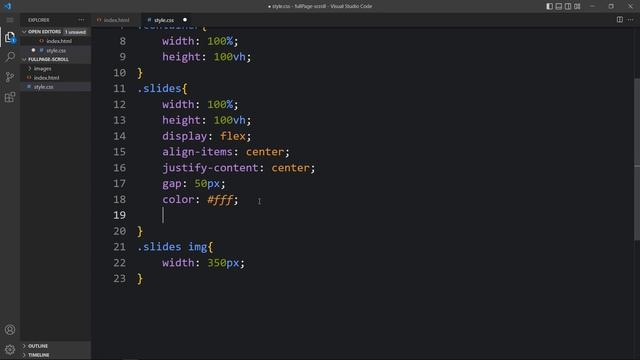Click the EXPLORER panel title
Image resolution: width=640 pixels, height=360 pixels.
(x=39, y=20)
